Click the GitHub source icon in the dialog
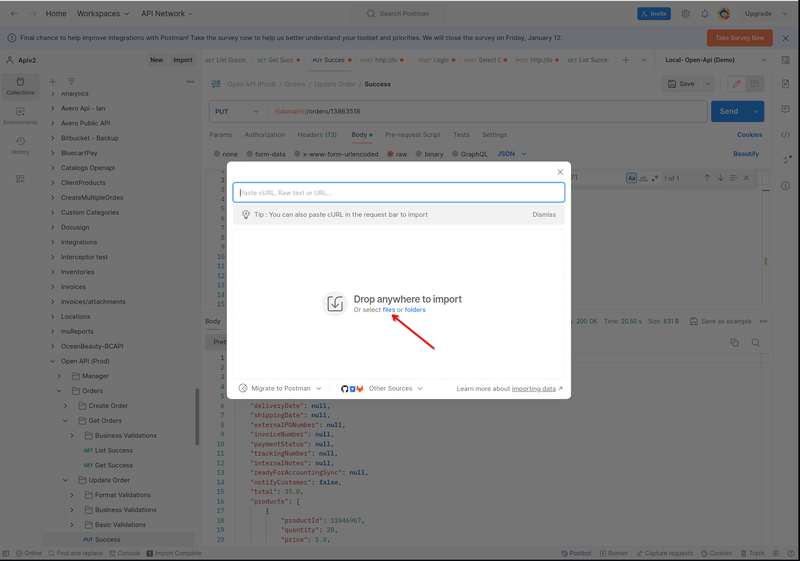 344,389
